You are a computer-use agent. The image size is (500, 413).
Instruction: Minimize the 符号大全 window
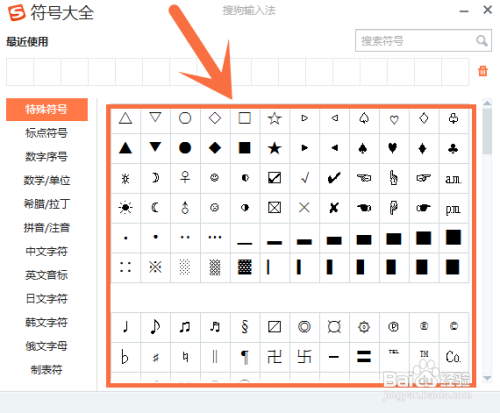click(x=464, y=12)
